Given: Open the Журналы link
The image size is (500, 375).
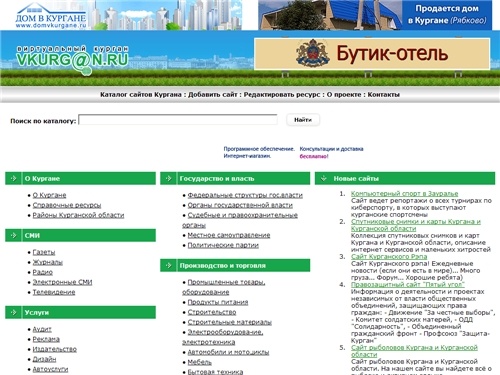Looking at the screenshot, I should [x=48, y=262].
